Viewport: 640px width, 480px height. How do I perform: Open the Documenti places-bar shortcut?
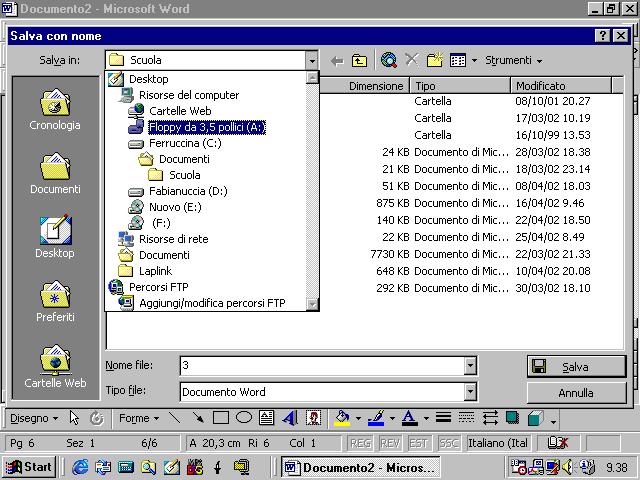tap(55, 173)
